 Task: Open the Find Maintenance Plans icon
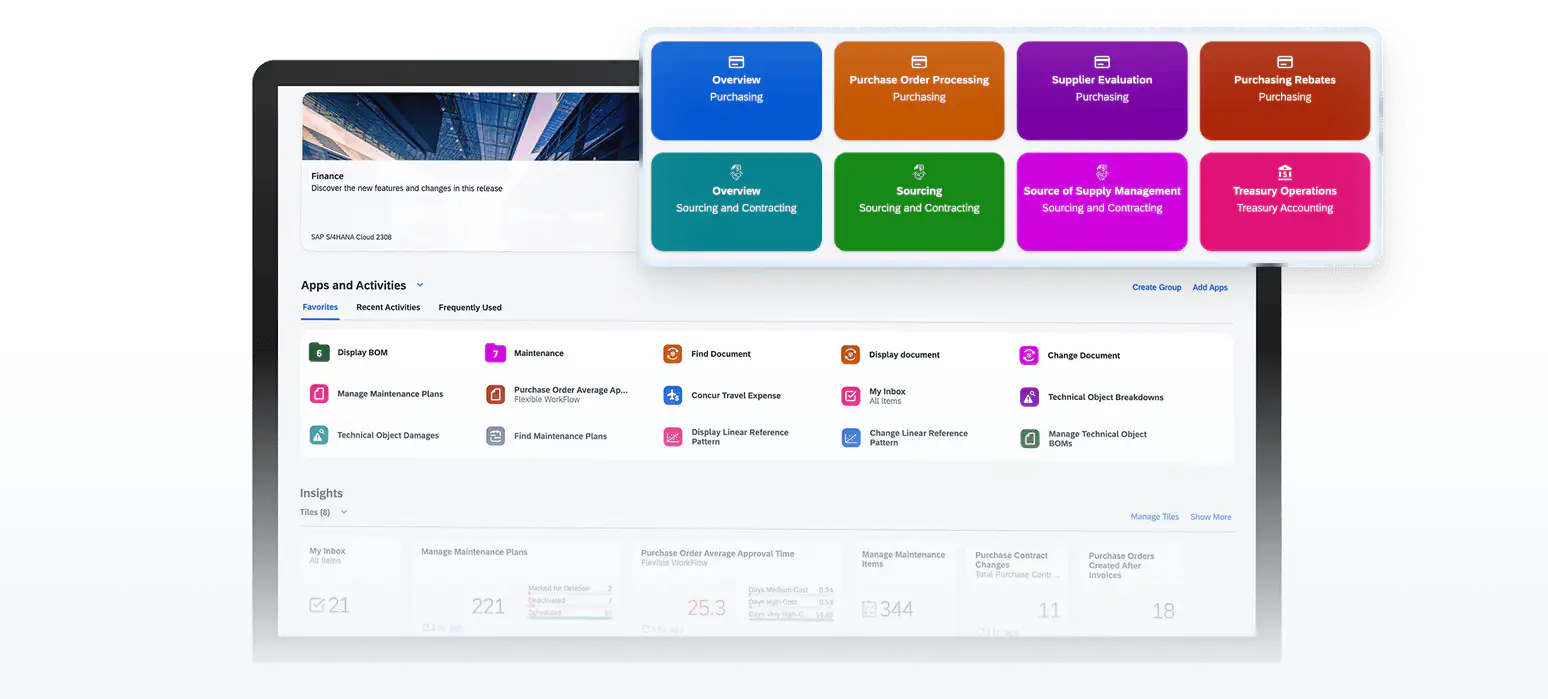495,436
